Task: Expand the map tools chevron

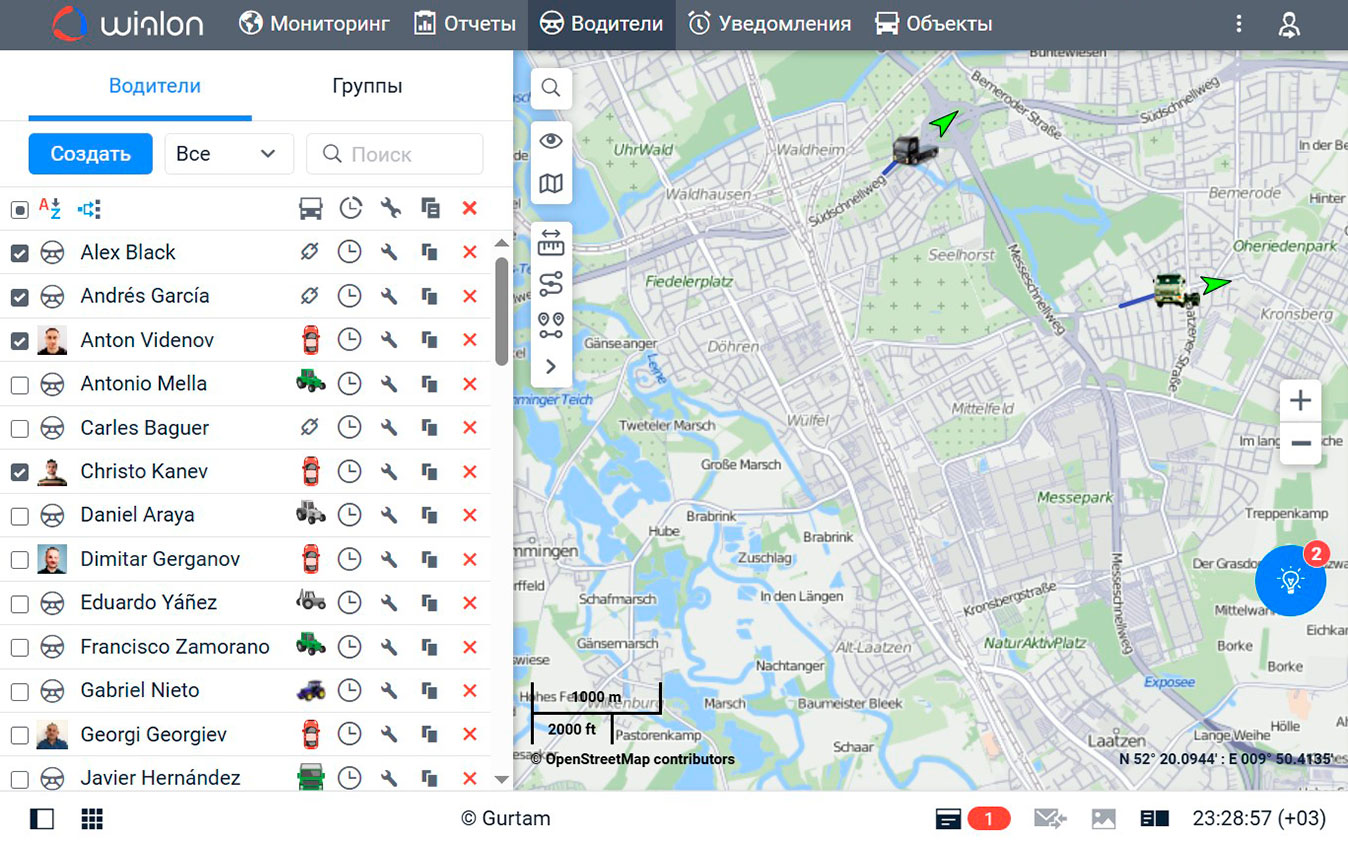Action: point(551,367)
